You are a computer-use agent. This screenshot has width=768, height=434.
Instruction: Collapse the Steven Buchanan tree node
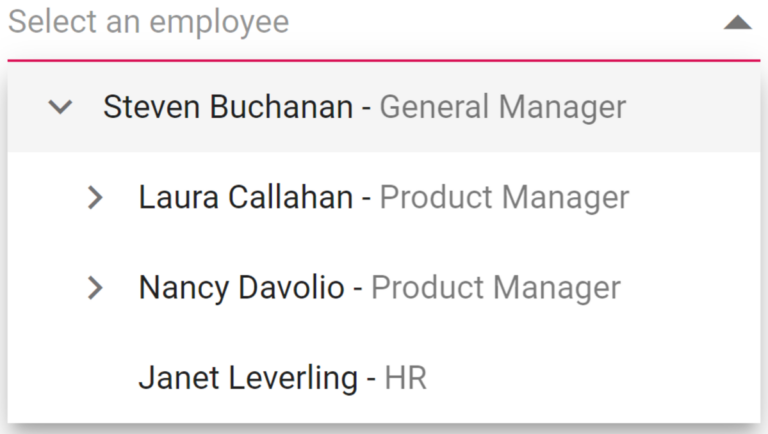pos(61,107)
